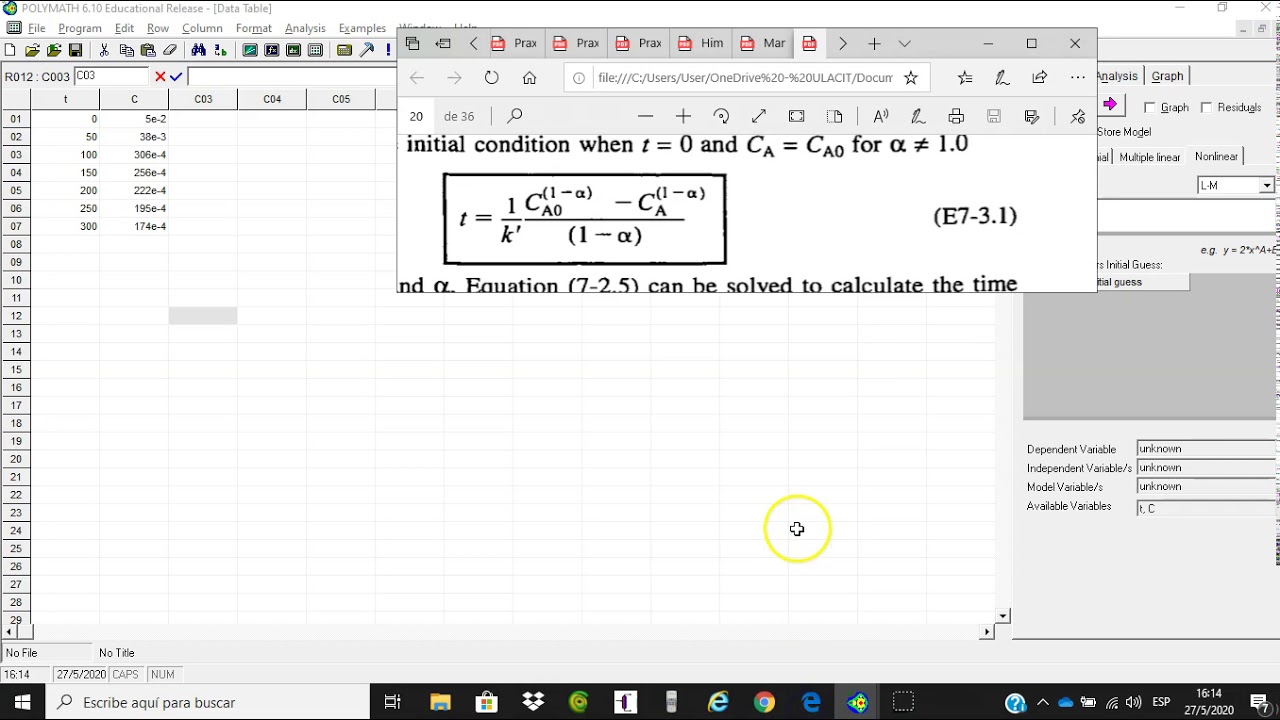Viewport: 1280px width, 720px height.
Task: Open the Column menu
Action: click(202, 28)
